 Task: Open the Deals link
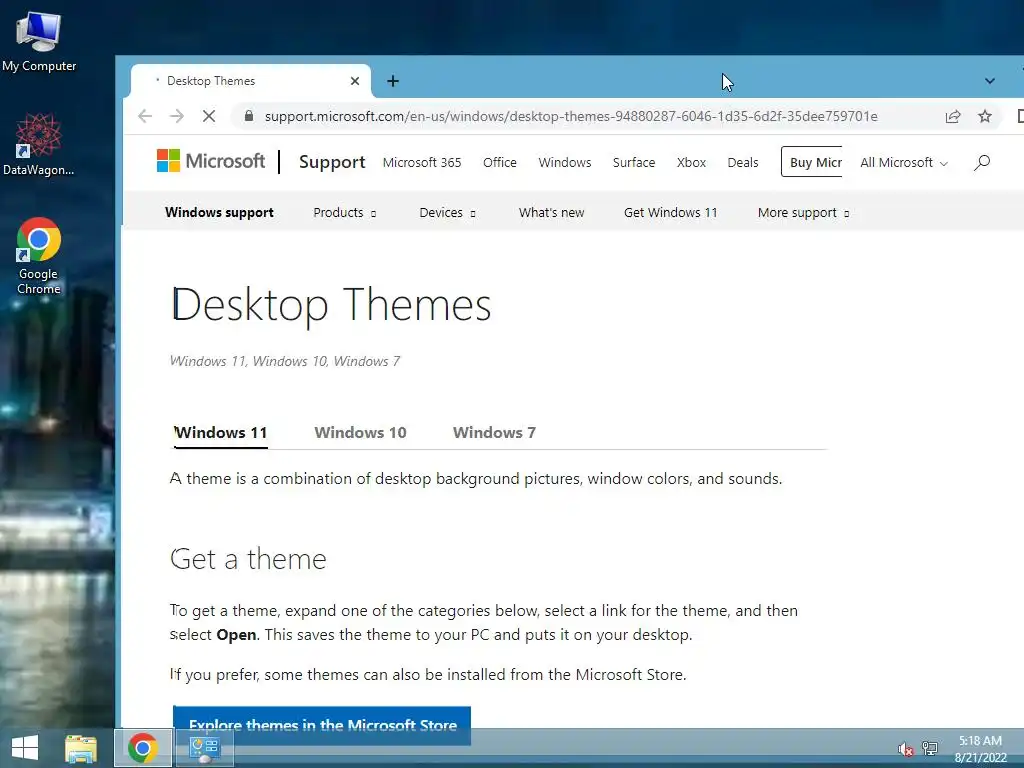point(743,163)
